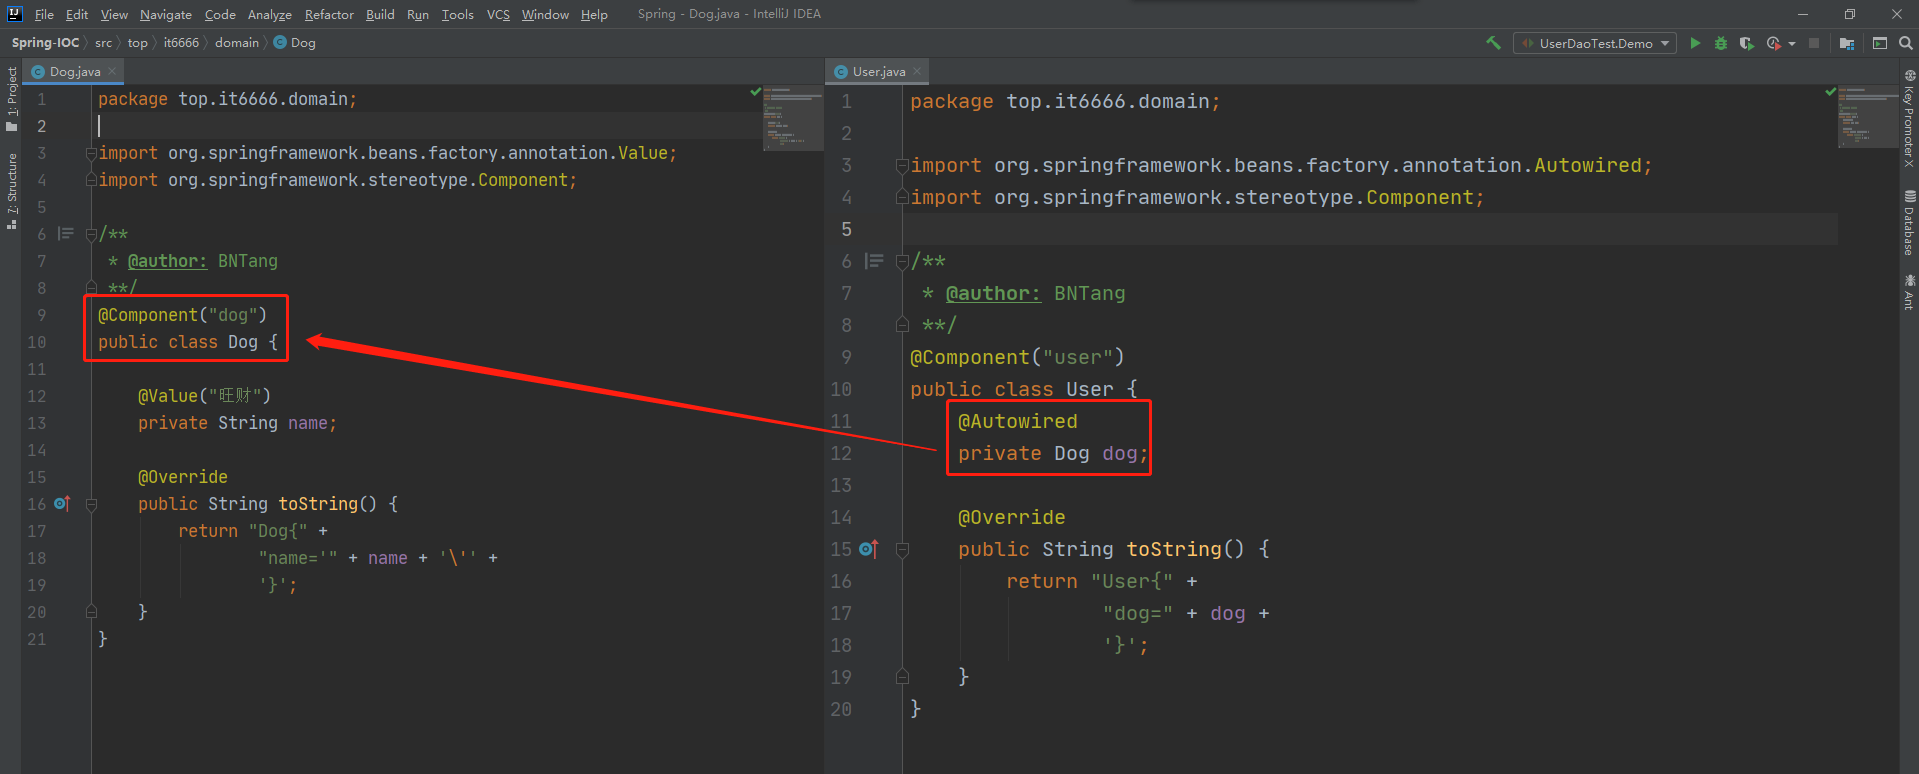Click the Build Project hammer icon
This screenshot has width=1919, height=774.
(x=1493, y=43)
